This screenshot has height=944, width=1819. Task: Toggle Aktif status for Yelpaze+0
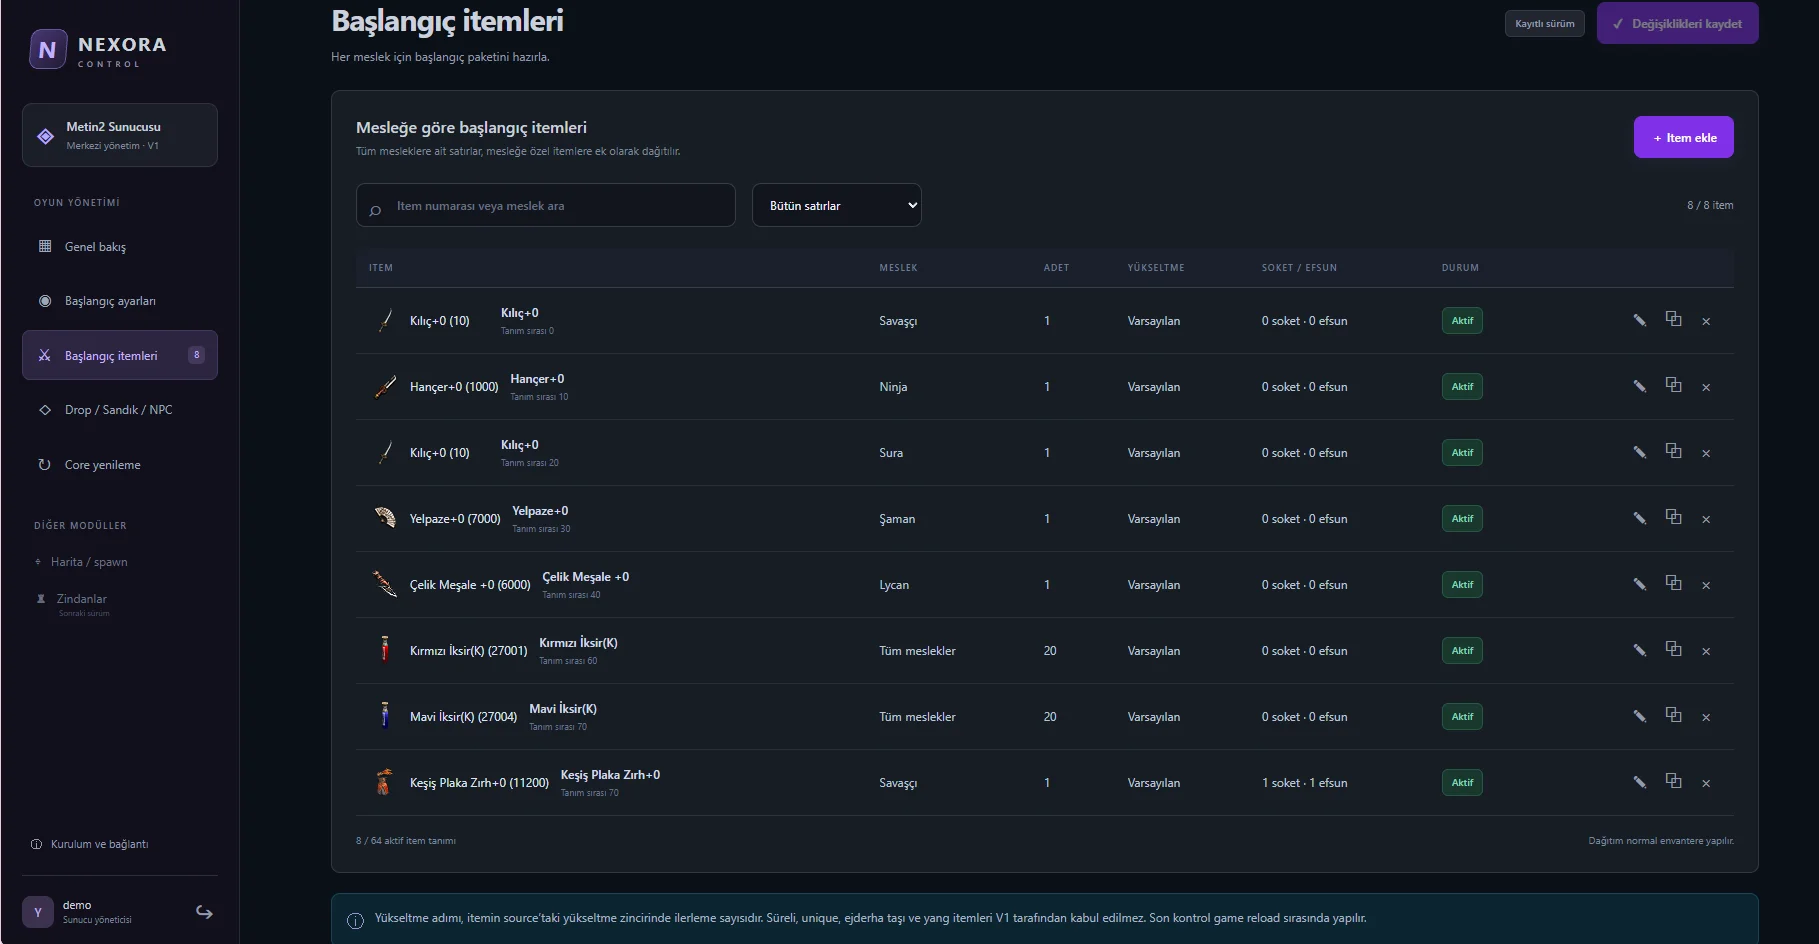pyautogui.click(x=1462, y=519)
